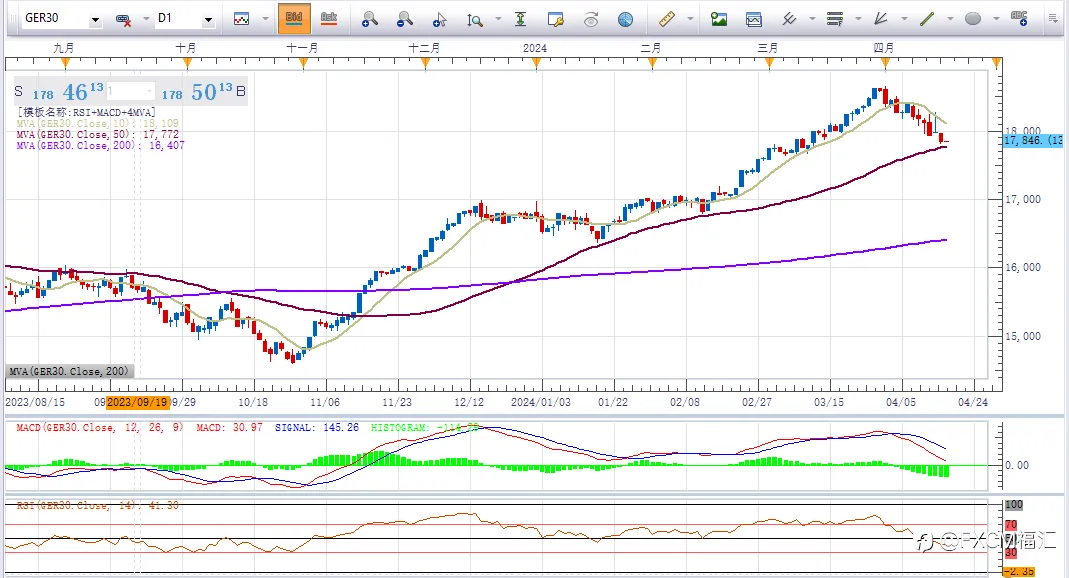
Task: Click the November timeline marker
Action: (303, 63)
